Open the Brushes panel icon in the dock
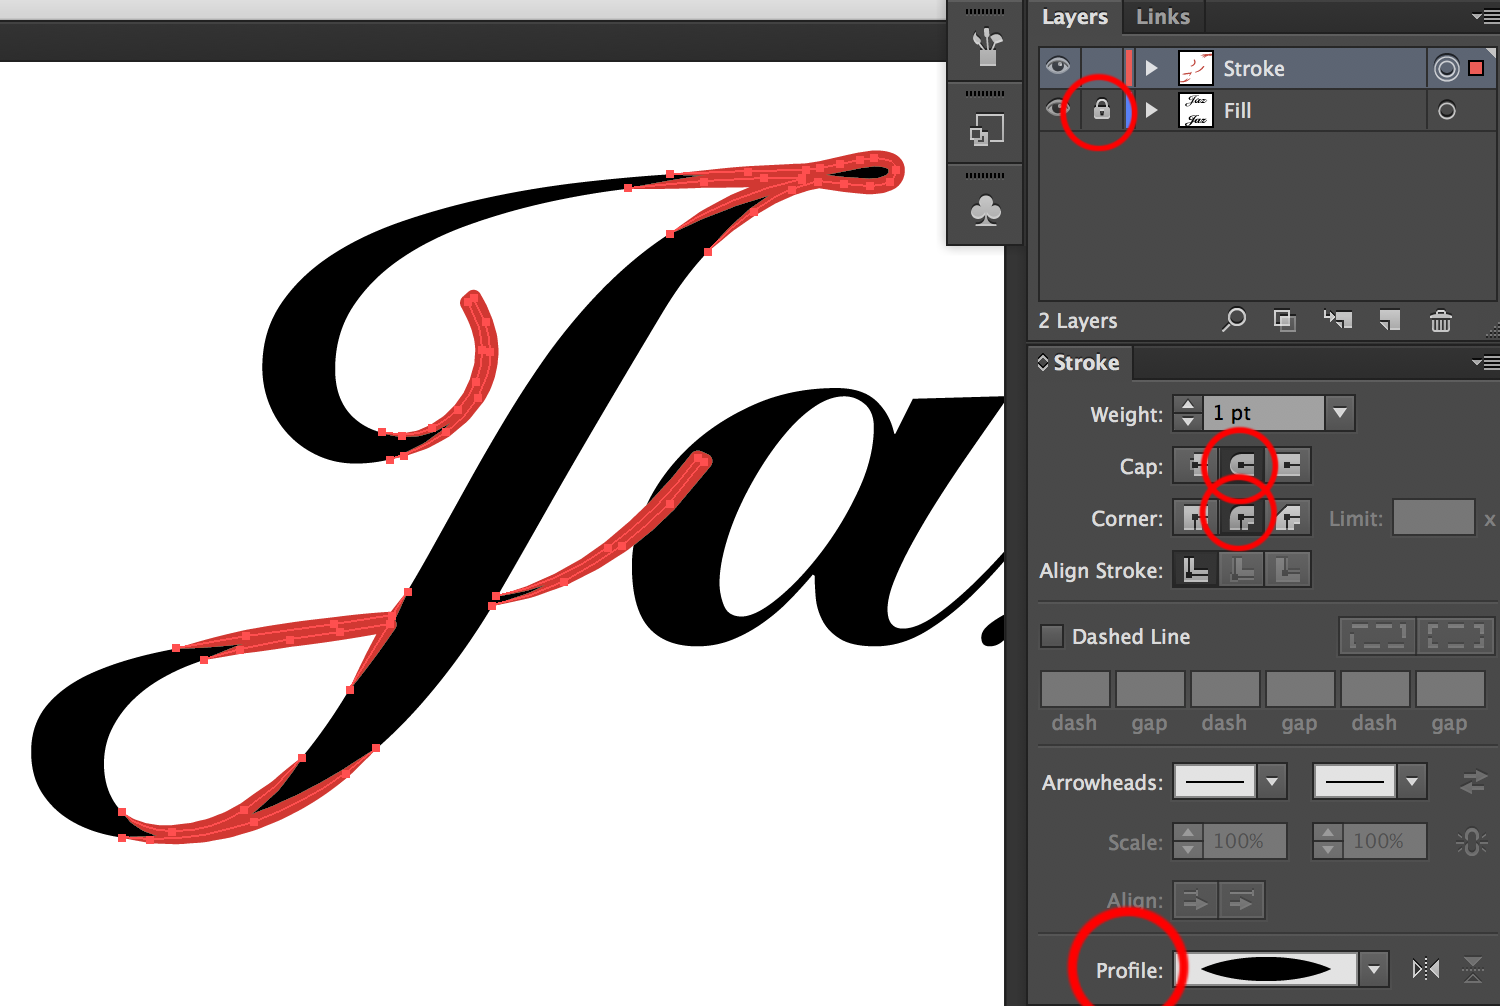This screenshot has width=1500, height=1006. [x=986, y=47]
